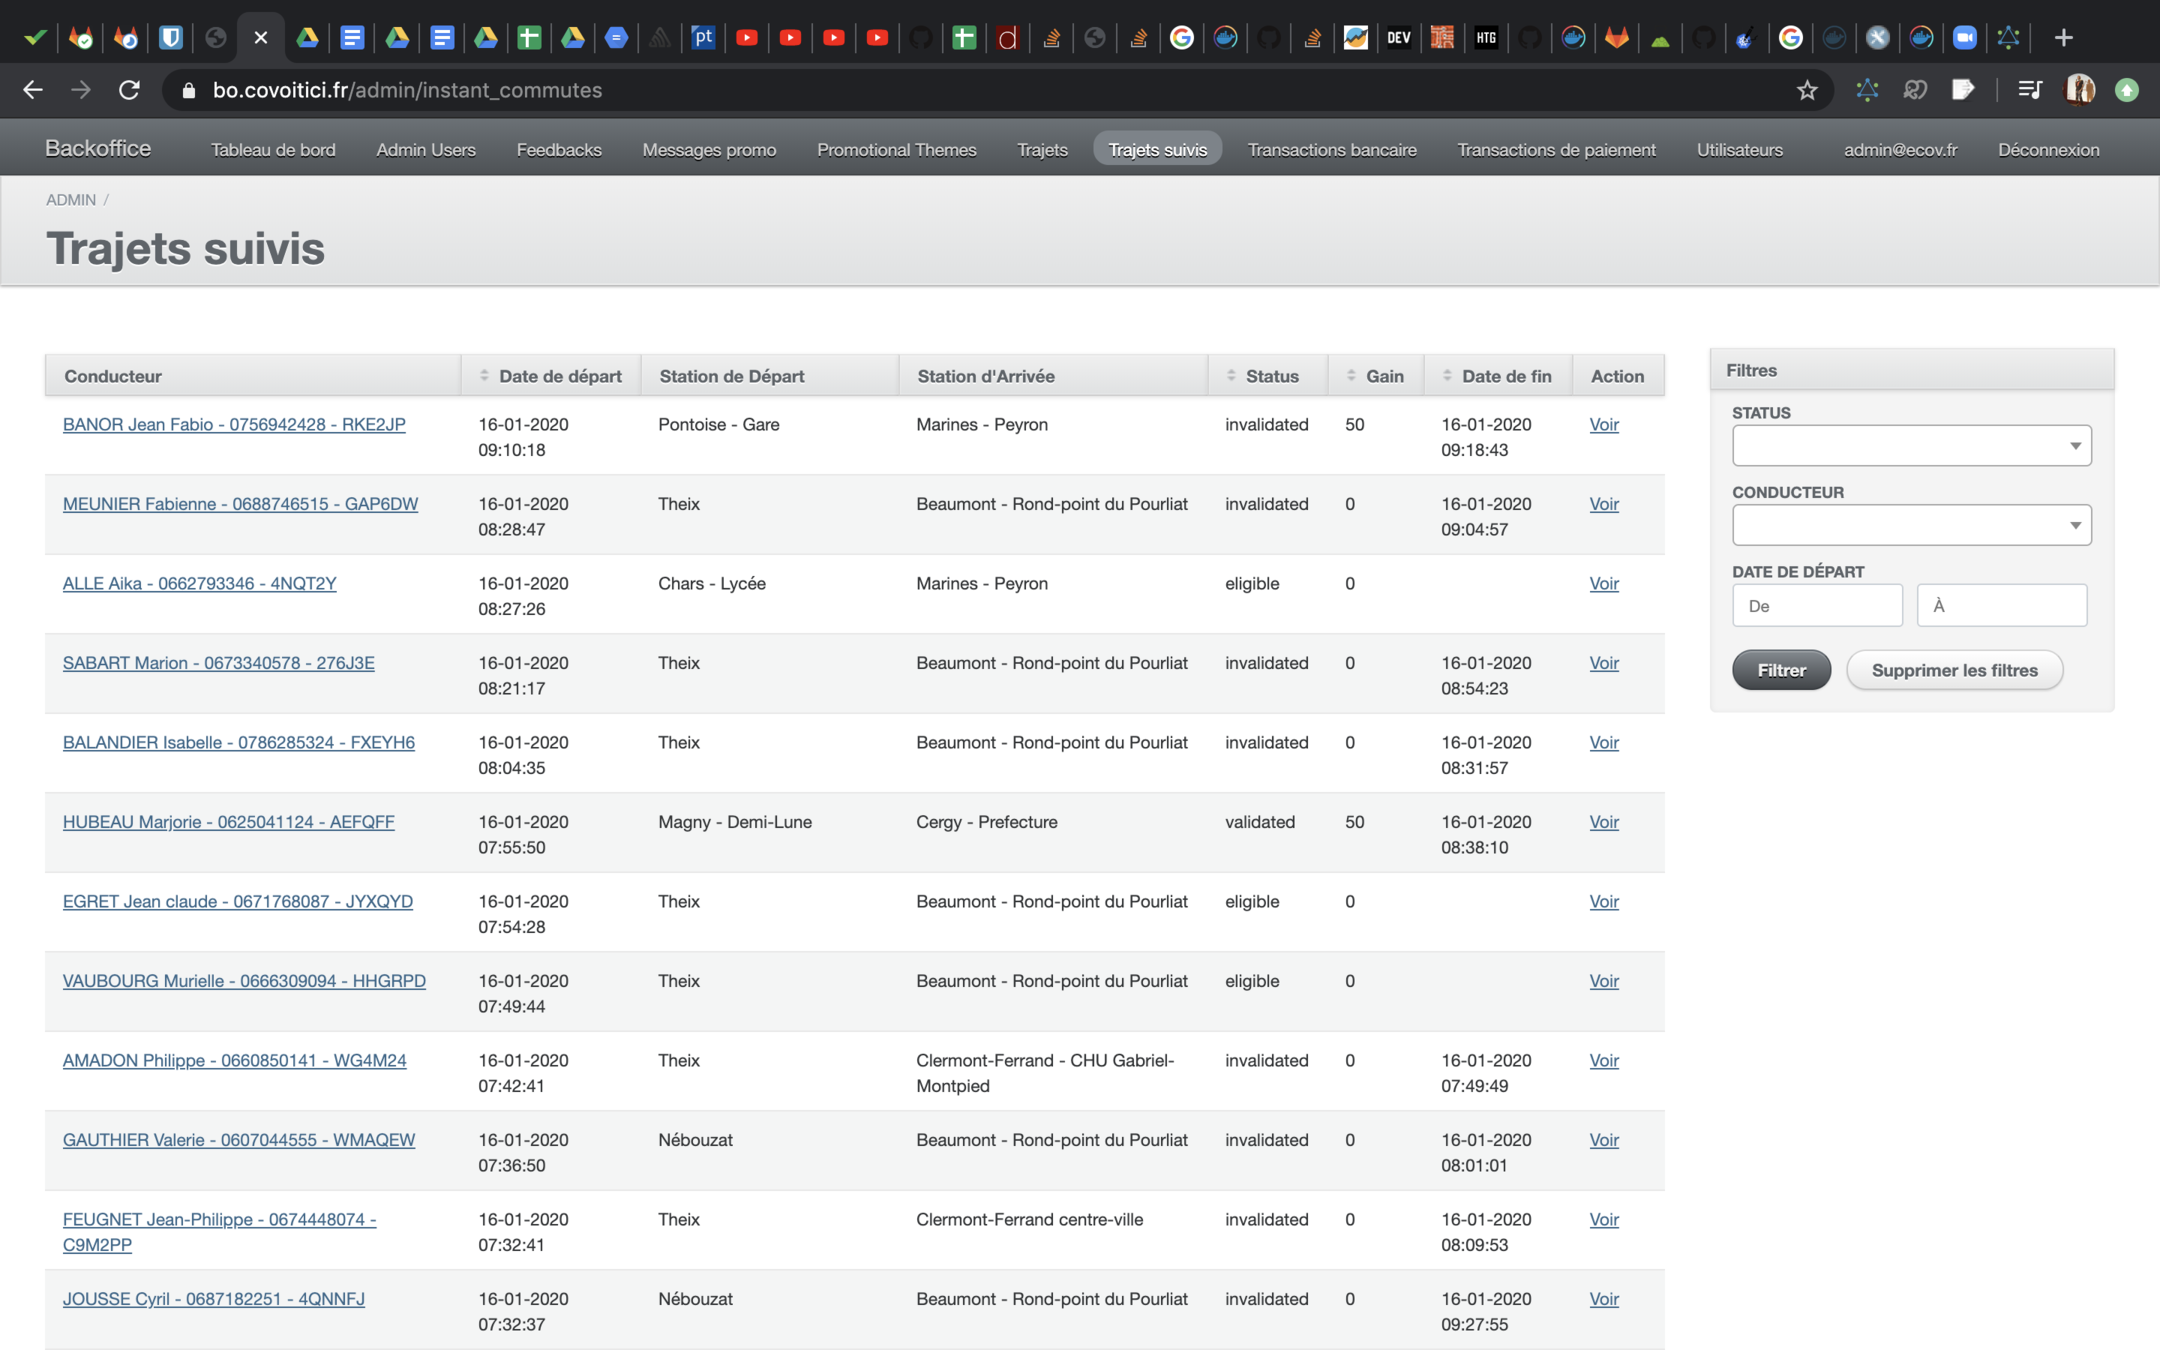The width and height of the screenshot is (2160, 1350).
Task: Open the STATUS filter dropdown
Action: click(1911, 446)
